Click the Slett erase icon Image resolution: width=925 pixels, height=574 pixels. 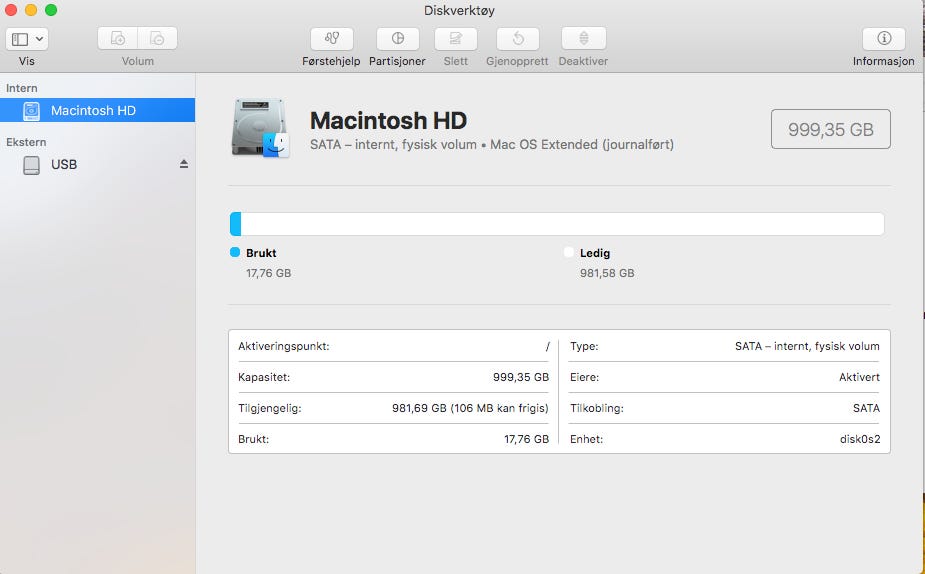[455, 38]
